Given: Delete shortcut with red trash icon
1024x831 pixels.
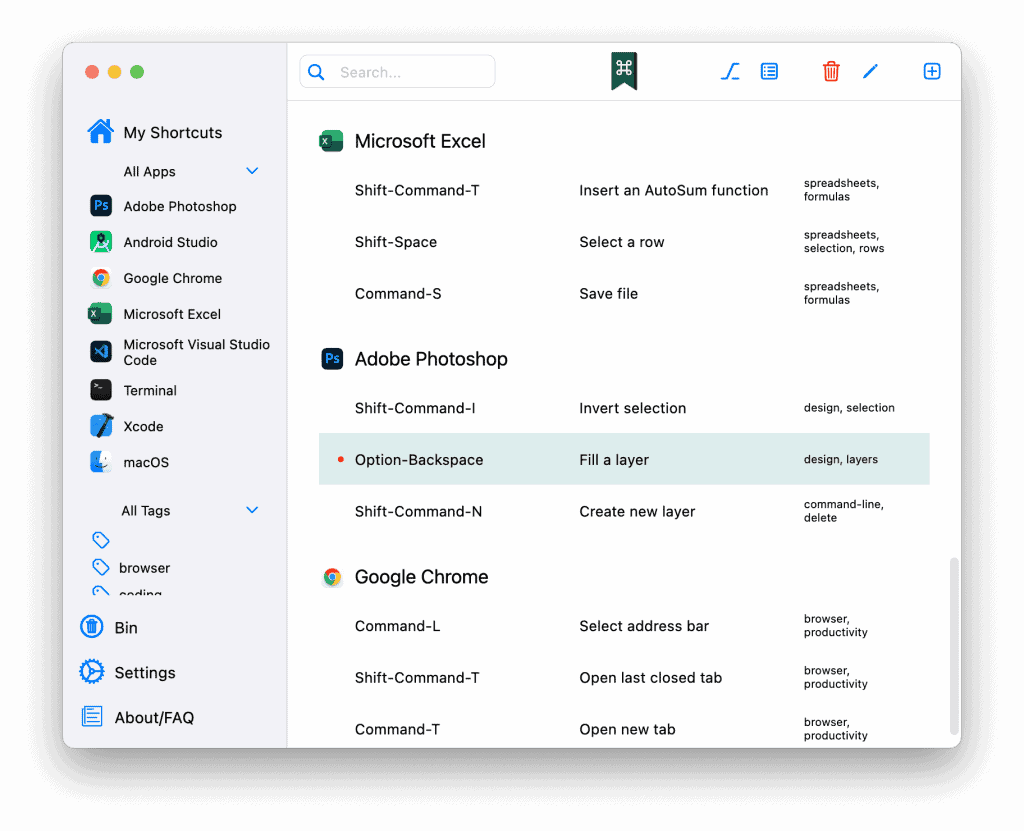Looking at the screenshot, I should point(831,71).
